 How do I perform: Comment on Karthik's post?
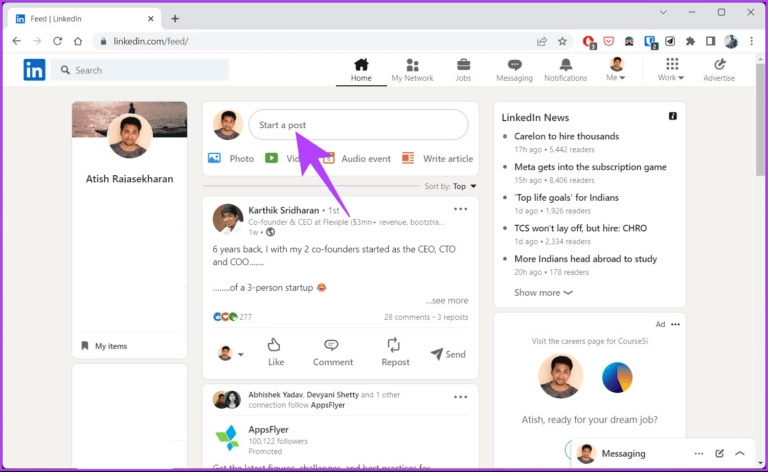[333, 352]
